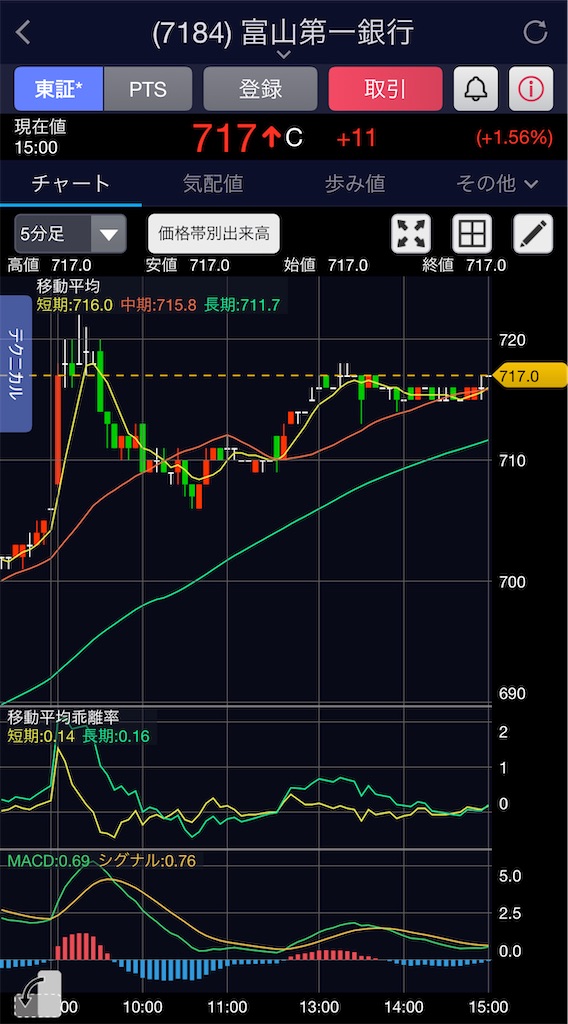Open the price alert bell icon
568x1024 pixels.
(475, 89)
